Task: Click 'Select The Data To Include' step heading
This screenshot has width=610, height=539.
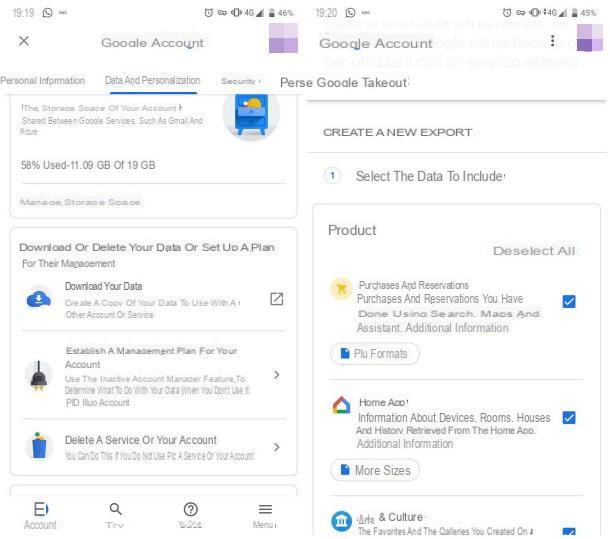Action: click(430, 176)
